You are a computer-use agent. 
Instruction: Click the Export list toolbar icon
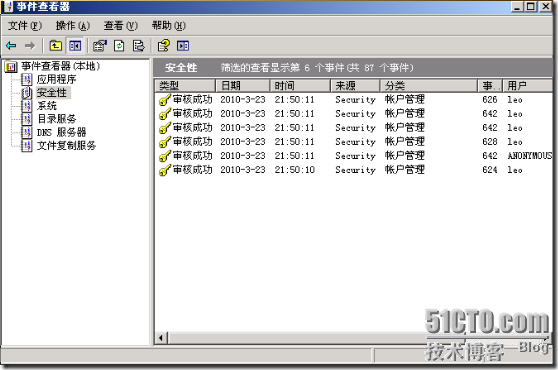pos(138,46)
